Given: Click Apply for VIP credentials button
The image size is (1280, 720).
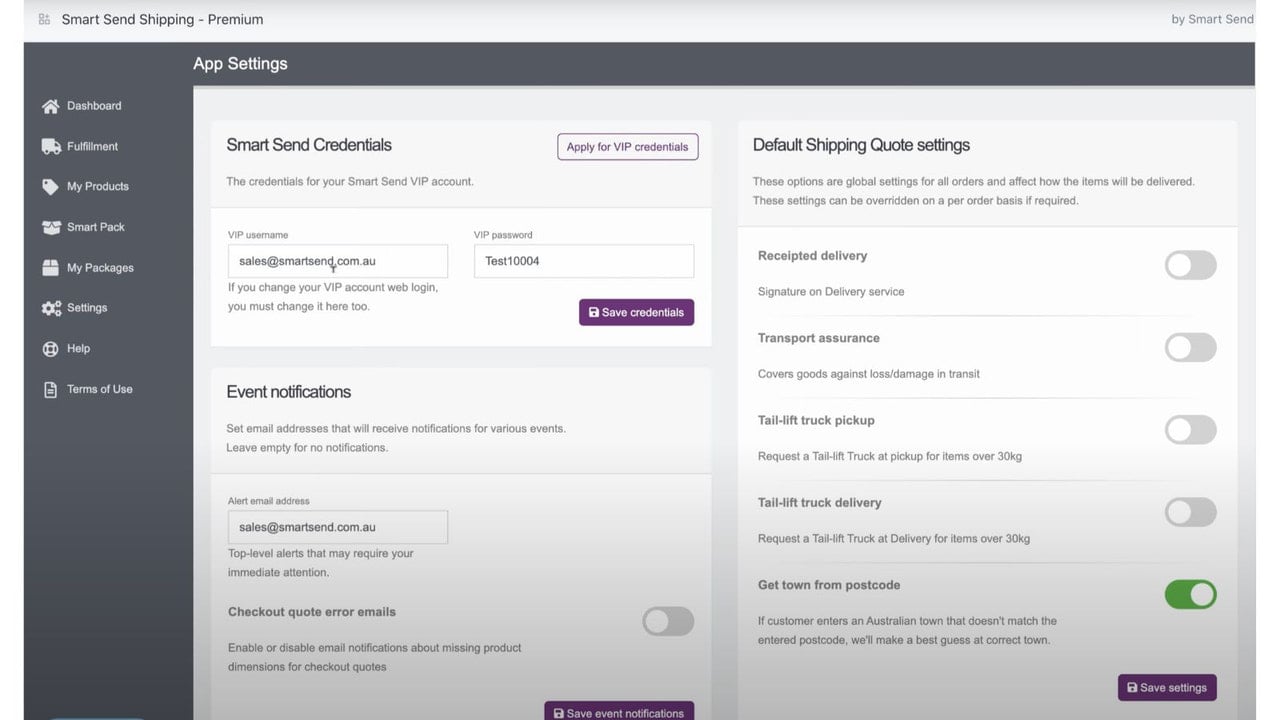Looking at the screenshot, I should 628,147.
